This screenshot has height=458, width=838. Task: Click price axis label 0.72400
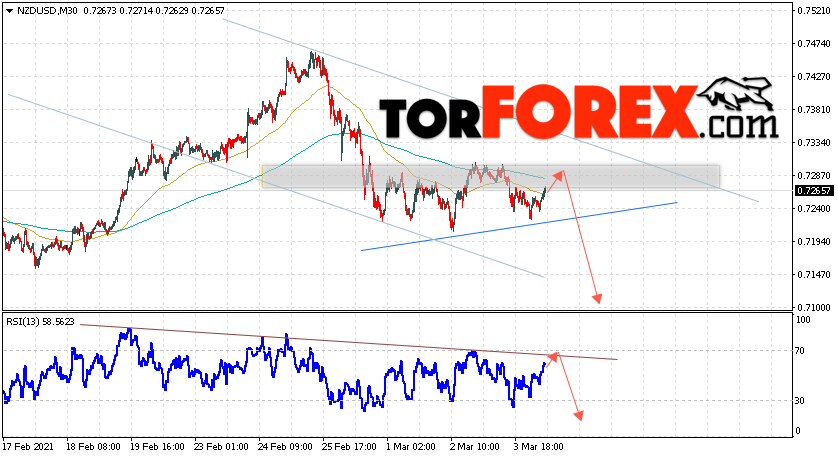click(813, 208)
